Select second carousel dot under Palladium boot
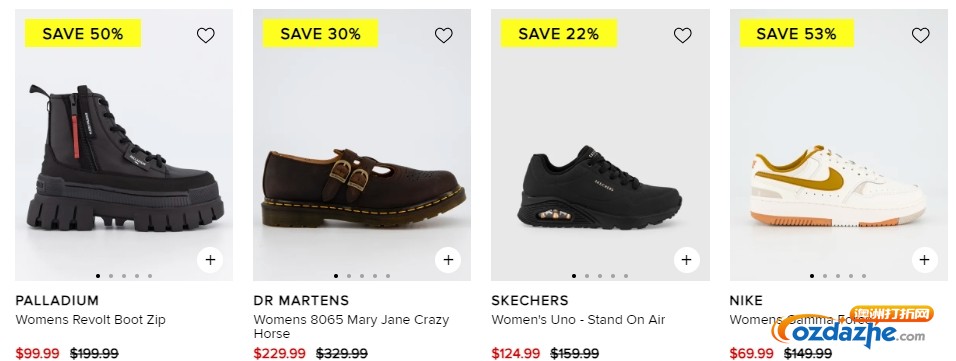Image resolution: width=956 pixels, height=361 pixels. [x=111, y=276]
